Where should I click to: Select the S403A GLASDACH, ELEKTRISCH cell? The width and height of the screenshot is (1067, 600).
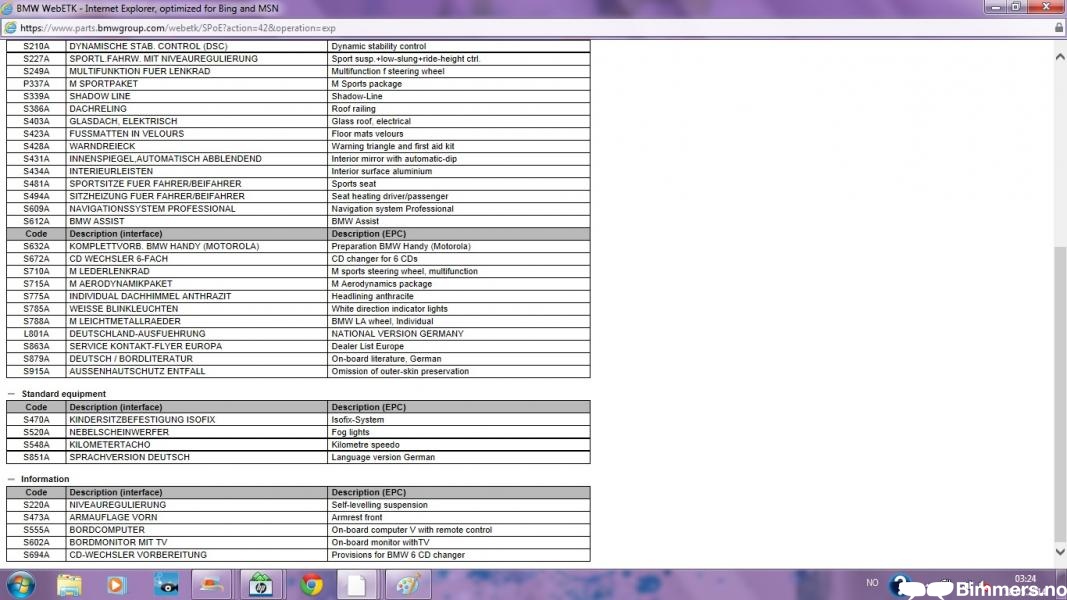pos(197,121)
